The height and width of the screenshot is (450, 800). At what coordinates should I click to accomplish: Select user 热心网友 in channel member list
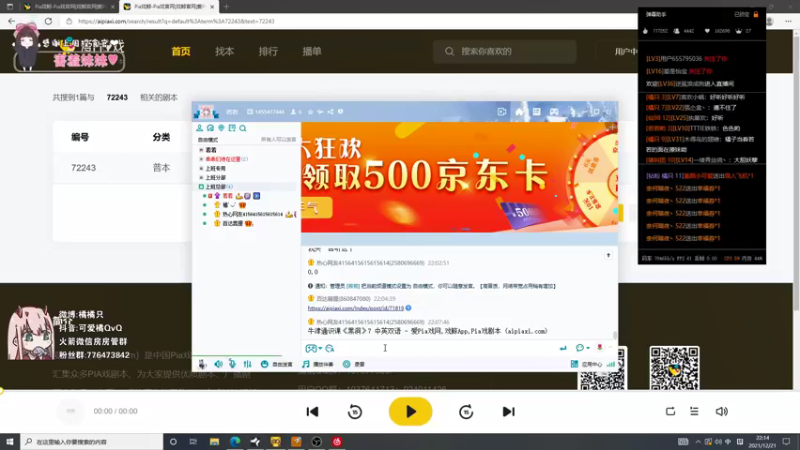click(x=253, y=214)
